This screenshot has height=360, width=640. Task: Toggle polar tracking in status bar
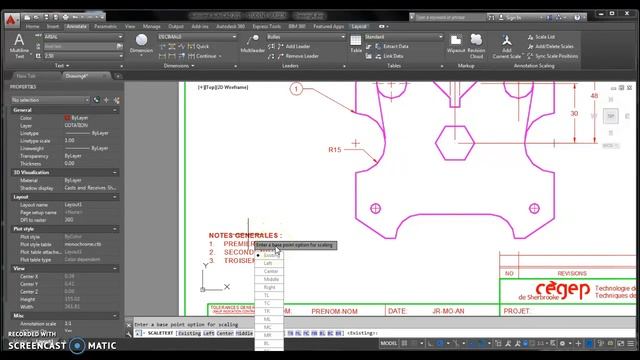440,344
